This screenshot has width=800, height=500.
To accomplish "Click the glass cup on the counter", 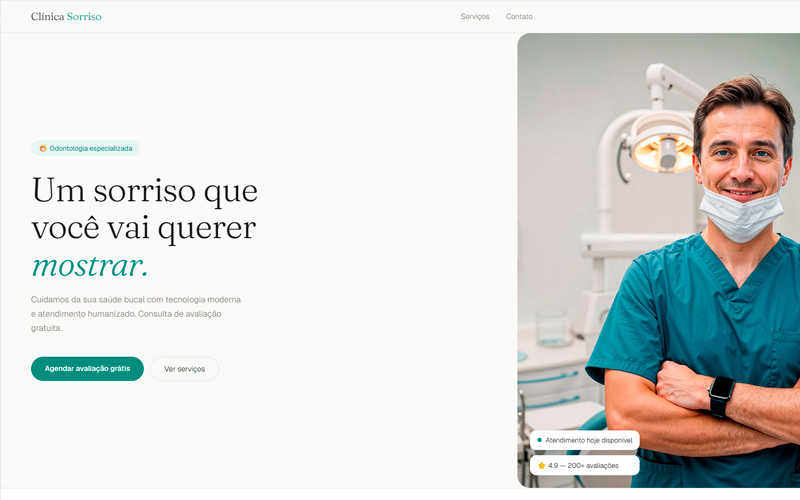I will 552,328.
